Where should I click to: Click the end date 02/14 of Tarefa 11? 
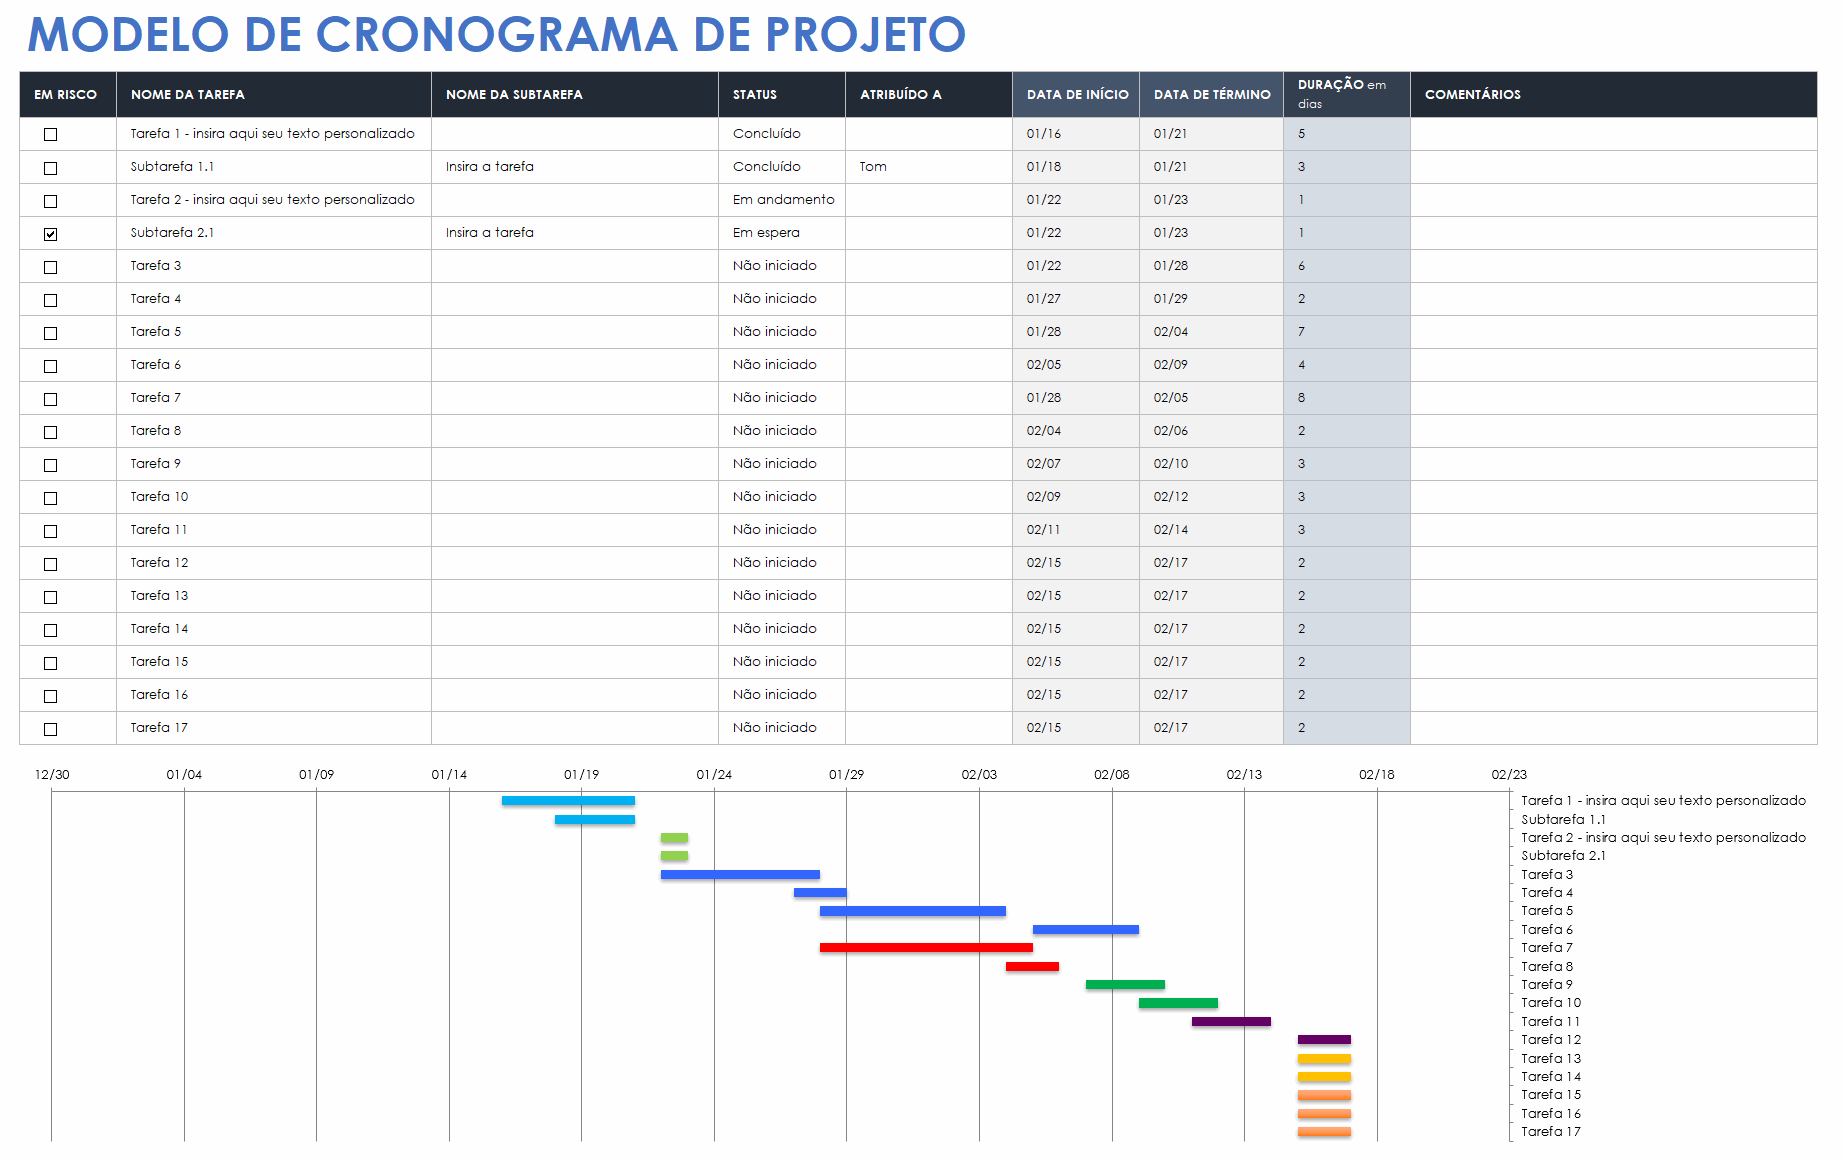(1212, 530)
